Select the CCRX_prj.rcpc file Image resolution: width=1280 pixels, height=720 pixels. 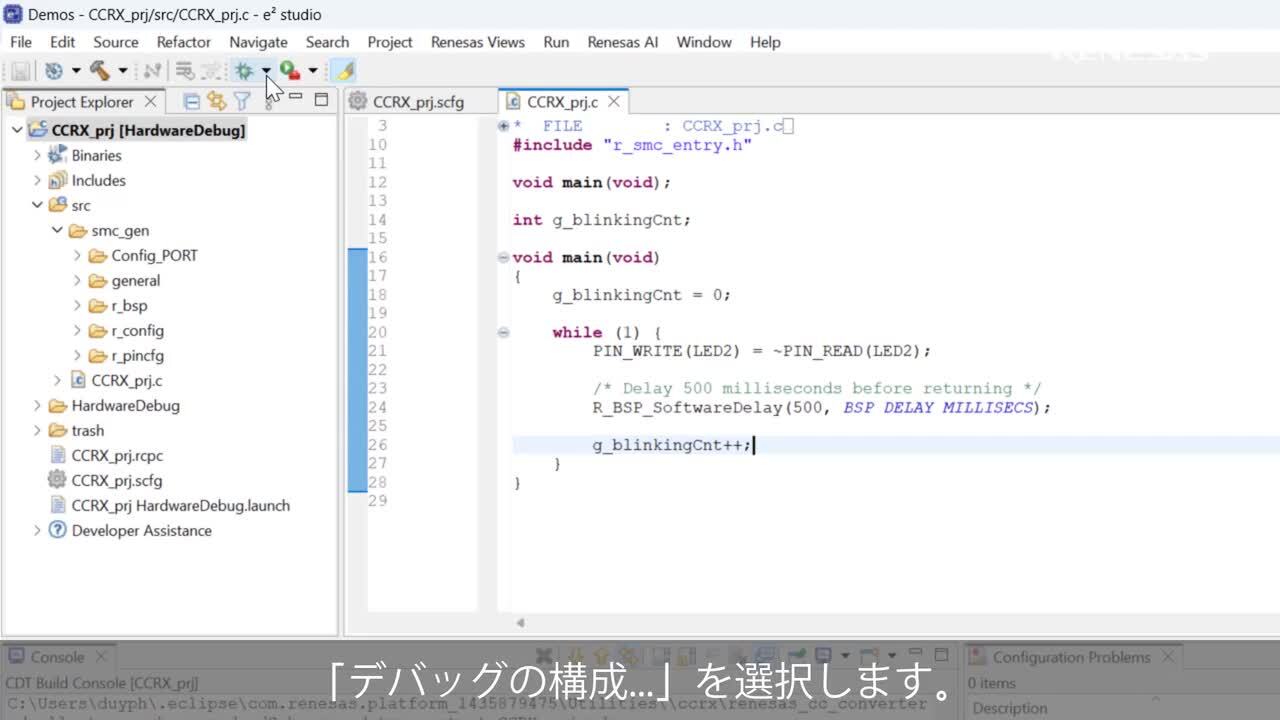(117, 455)
